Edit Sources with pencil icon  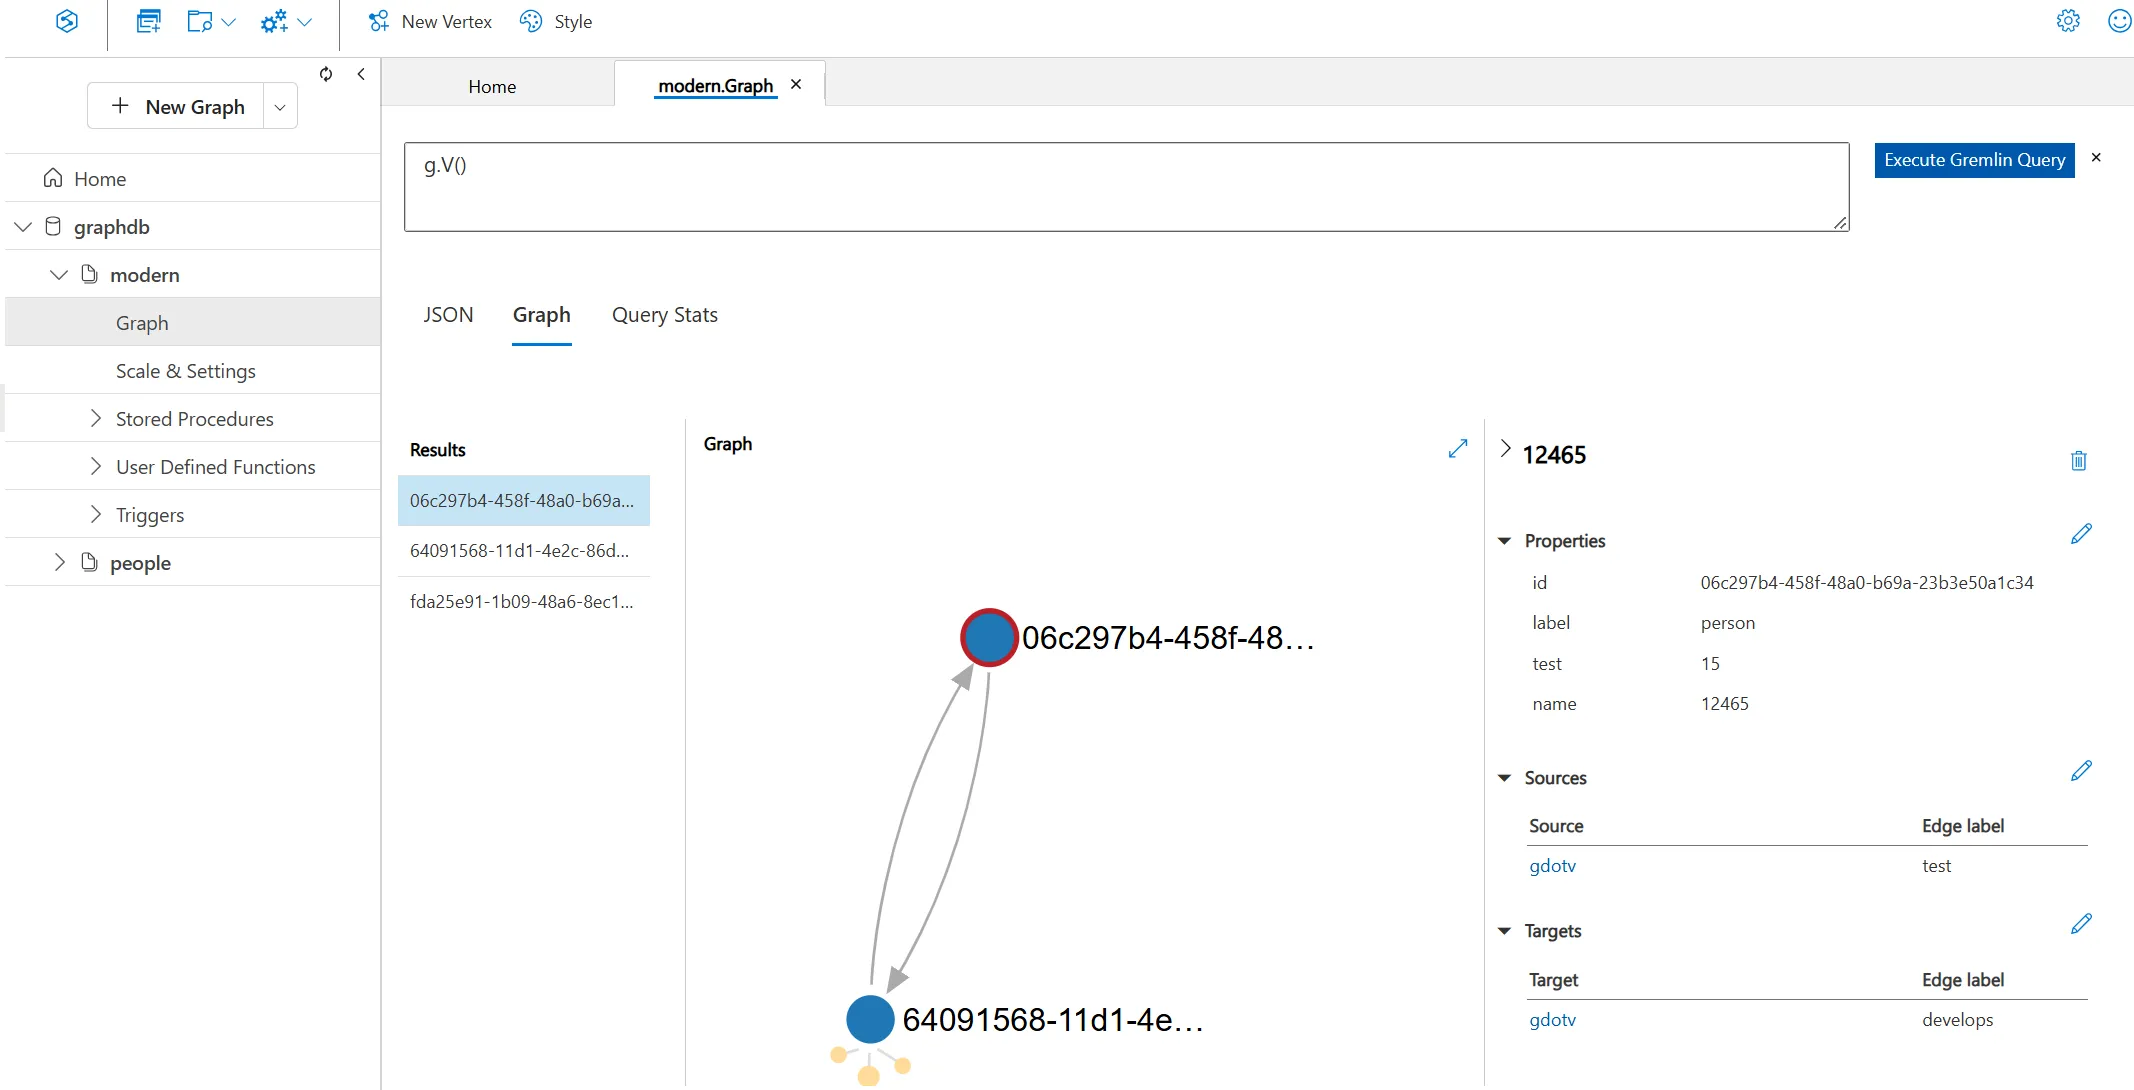[x=2081, y=771]
